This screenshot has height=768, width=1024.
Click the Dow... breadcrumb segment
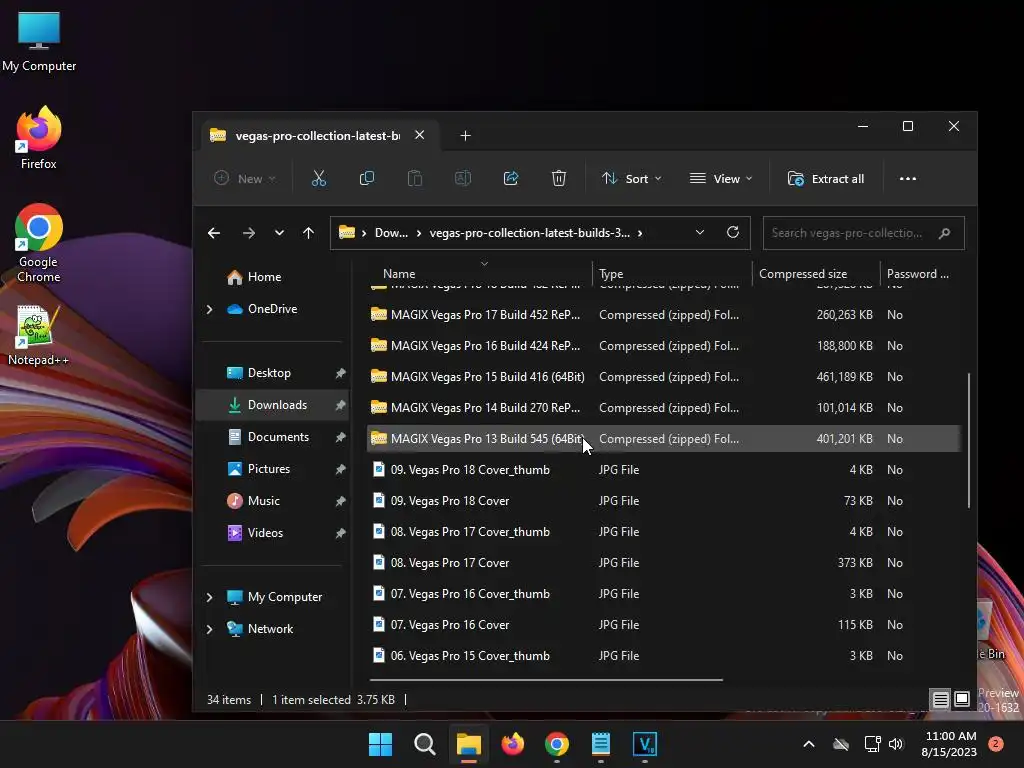click(391, 233)
